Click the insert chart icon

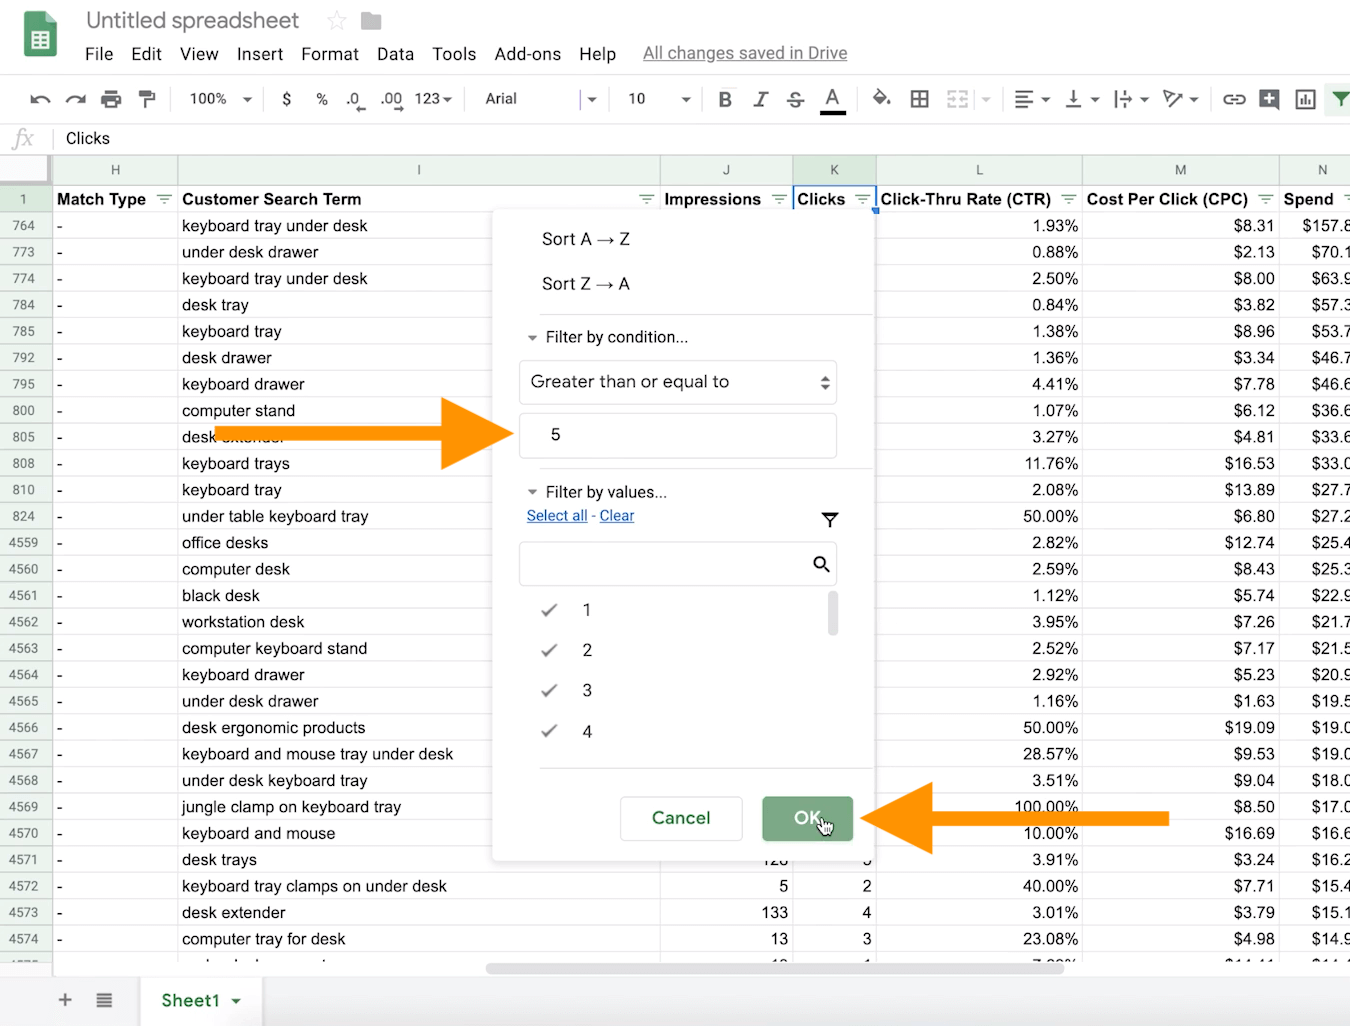(x=1305, y=99)
